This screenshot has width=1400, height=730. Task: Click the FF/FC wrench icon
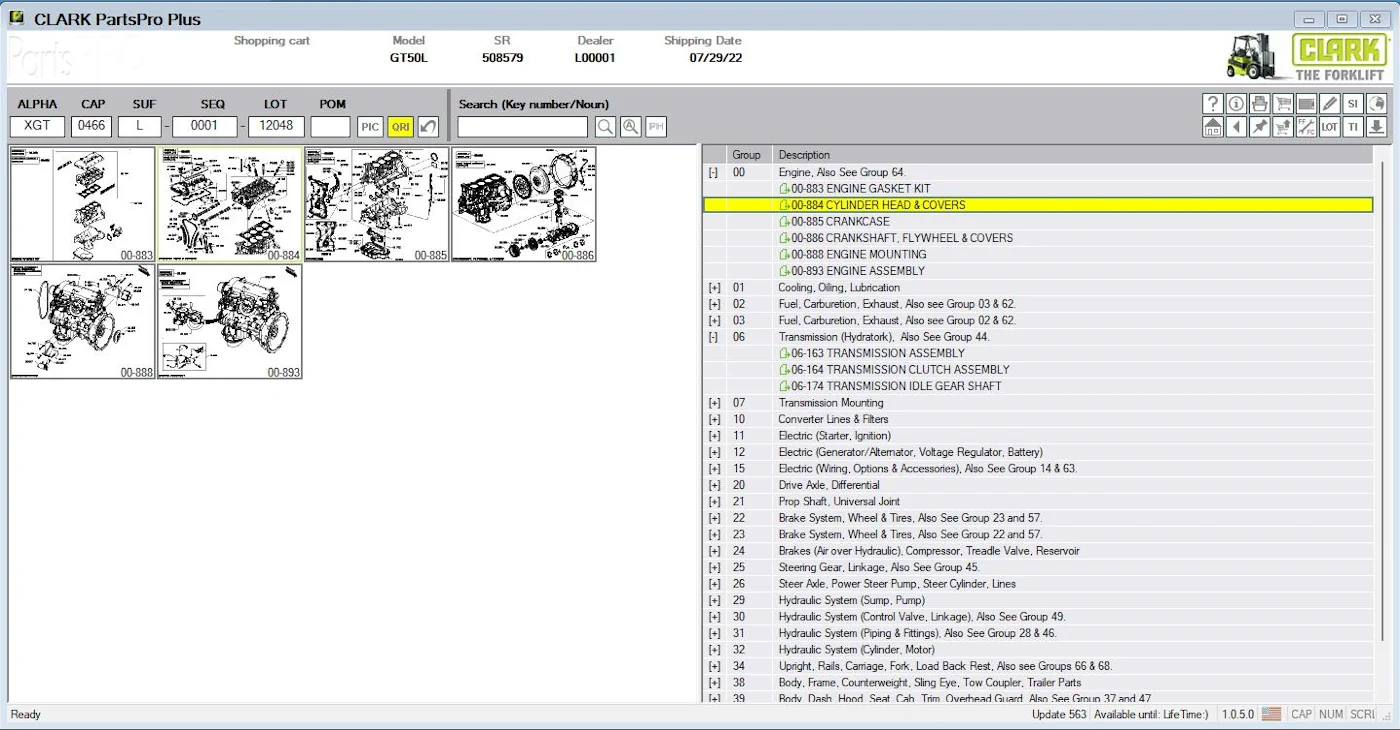1306,127
